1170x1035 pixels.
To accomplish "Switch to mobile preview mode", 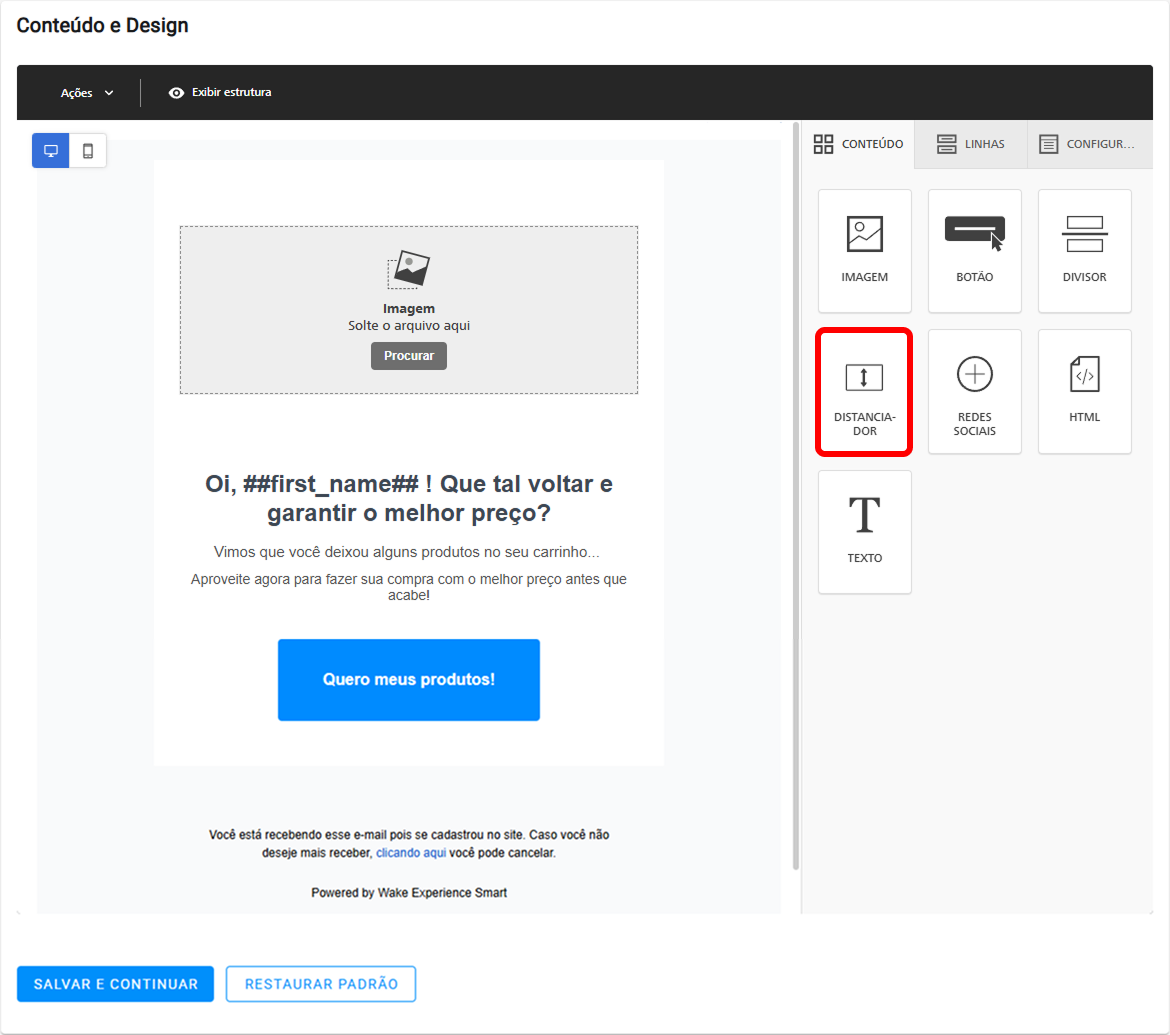I will (88, 151).
